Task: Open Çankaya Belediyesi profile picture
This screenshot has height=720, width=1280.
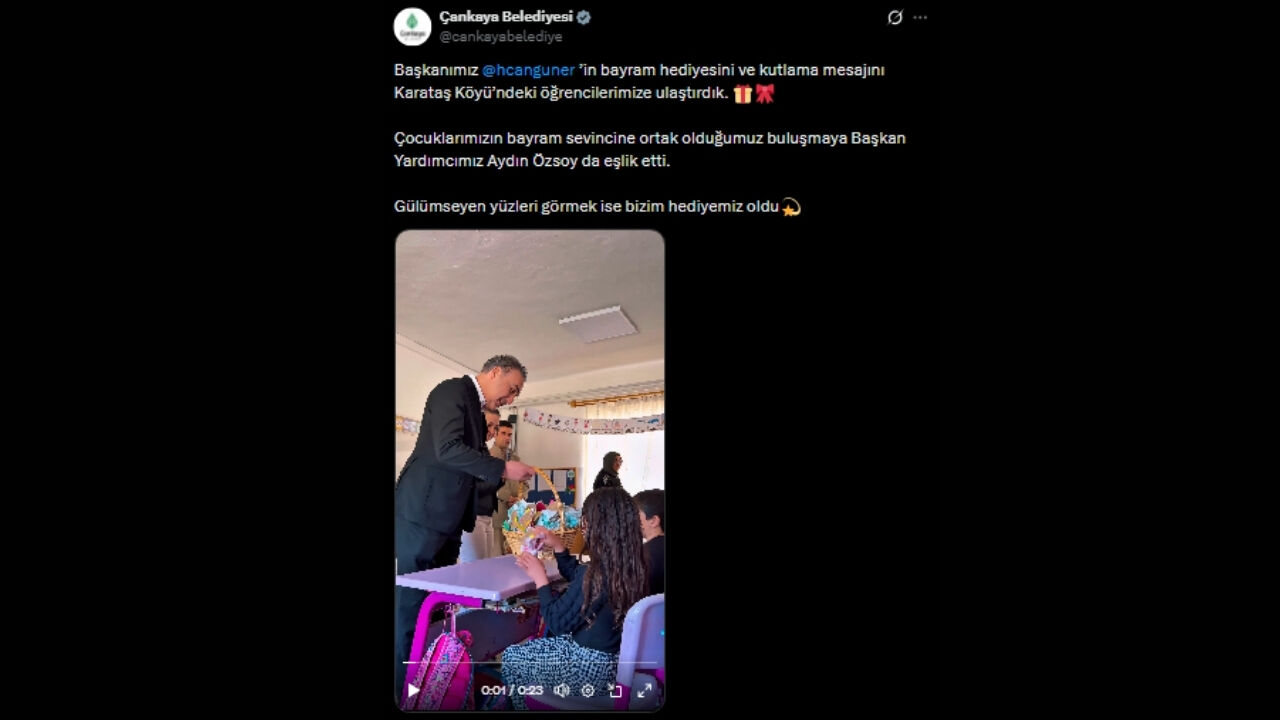Action: point(412,27)
